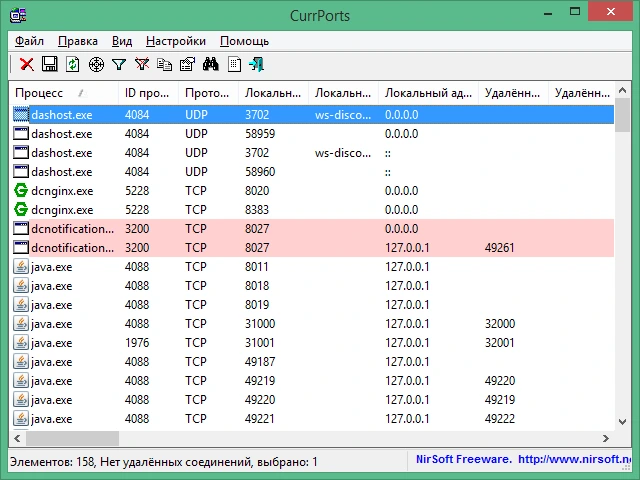
Task: Click the icon of dashost.exe port 58959
Action: coord(21,133)
